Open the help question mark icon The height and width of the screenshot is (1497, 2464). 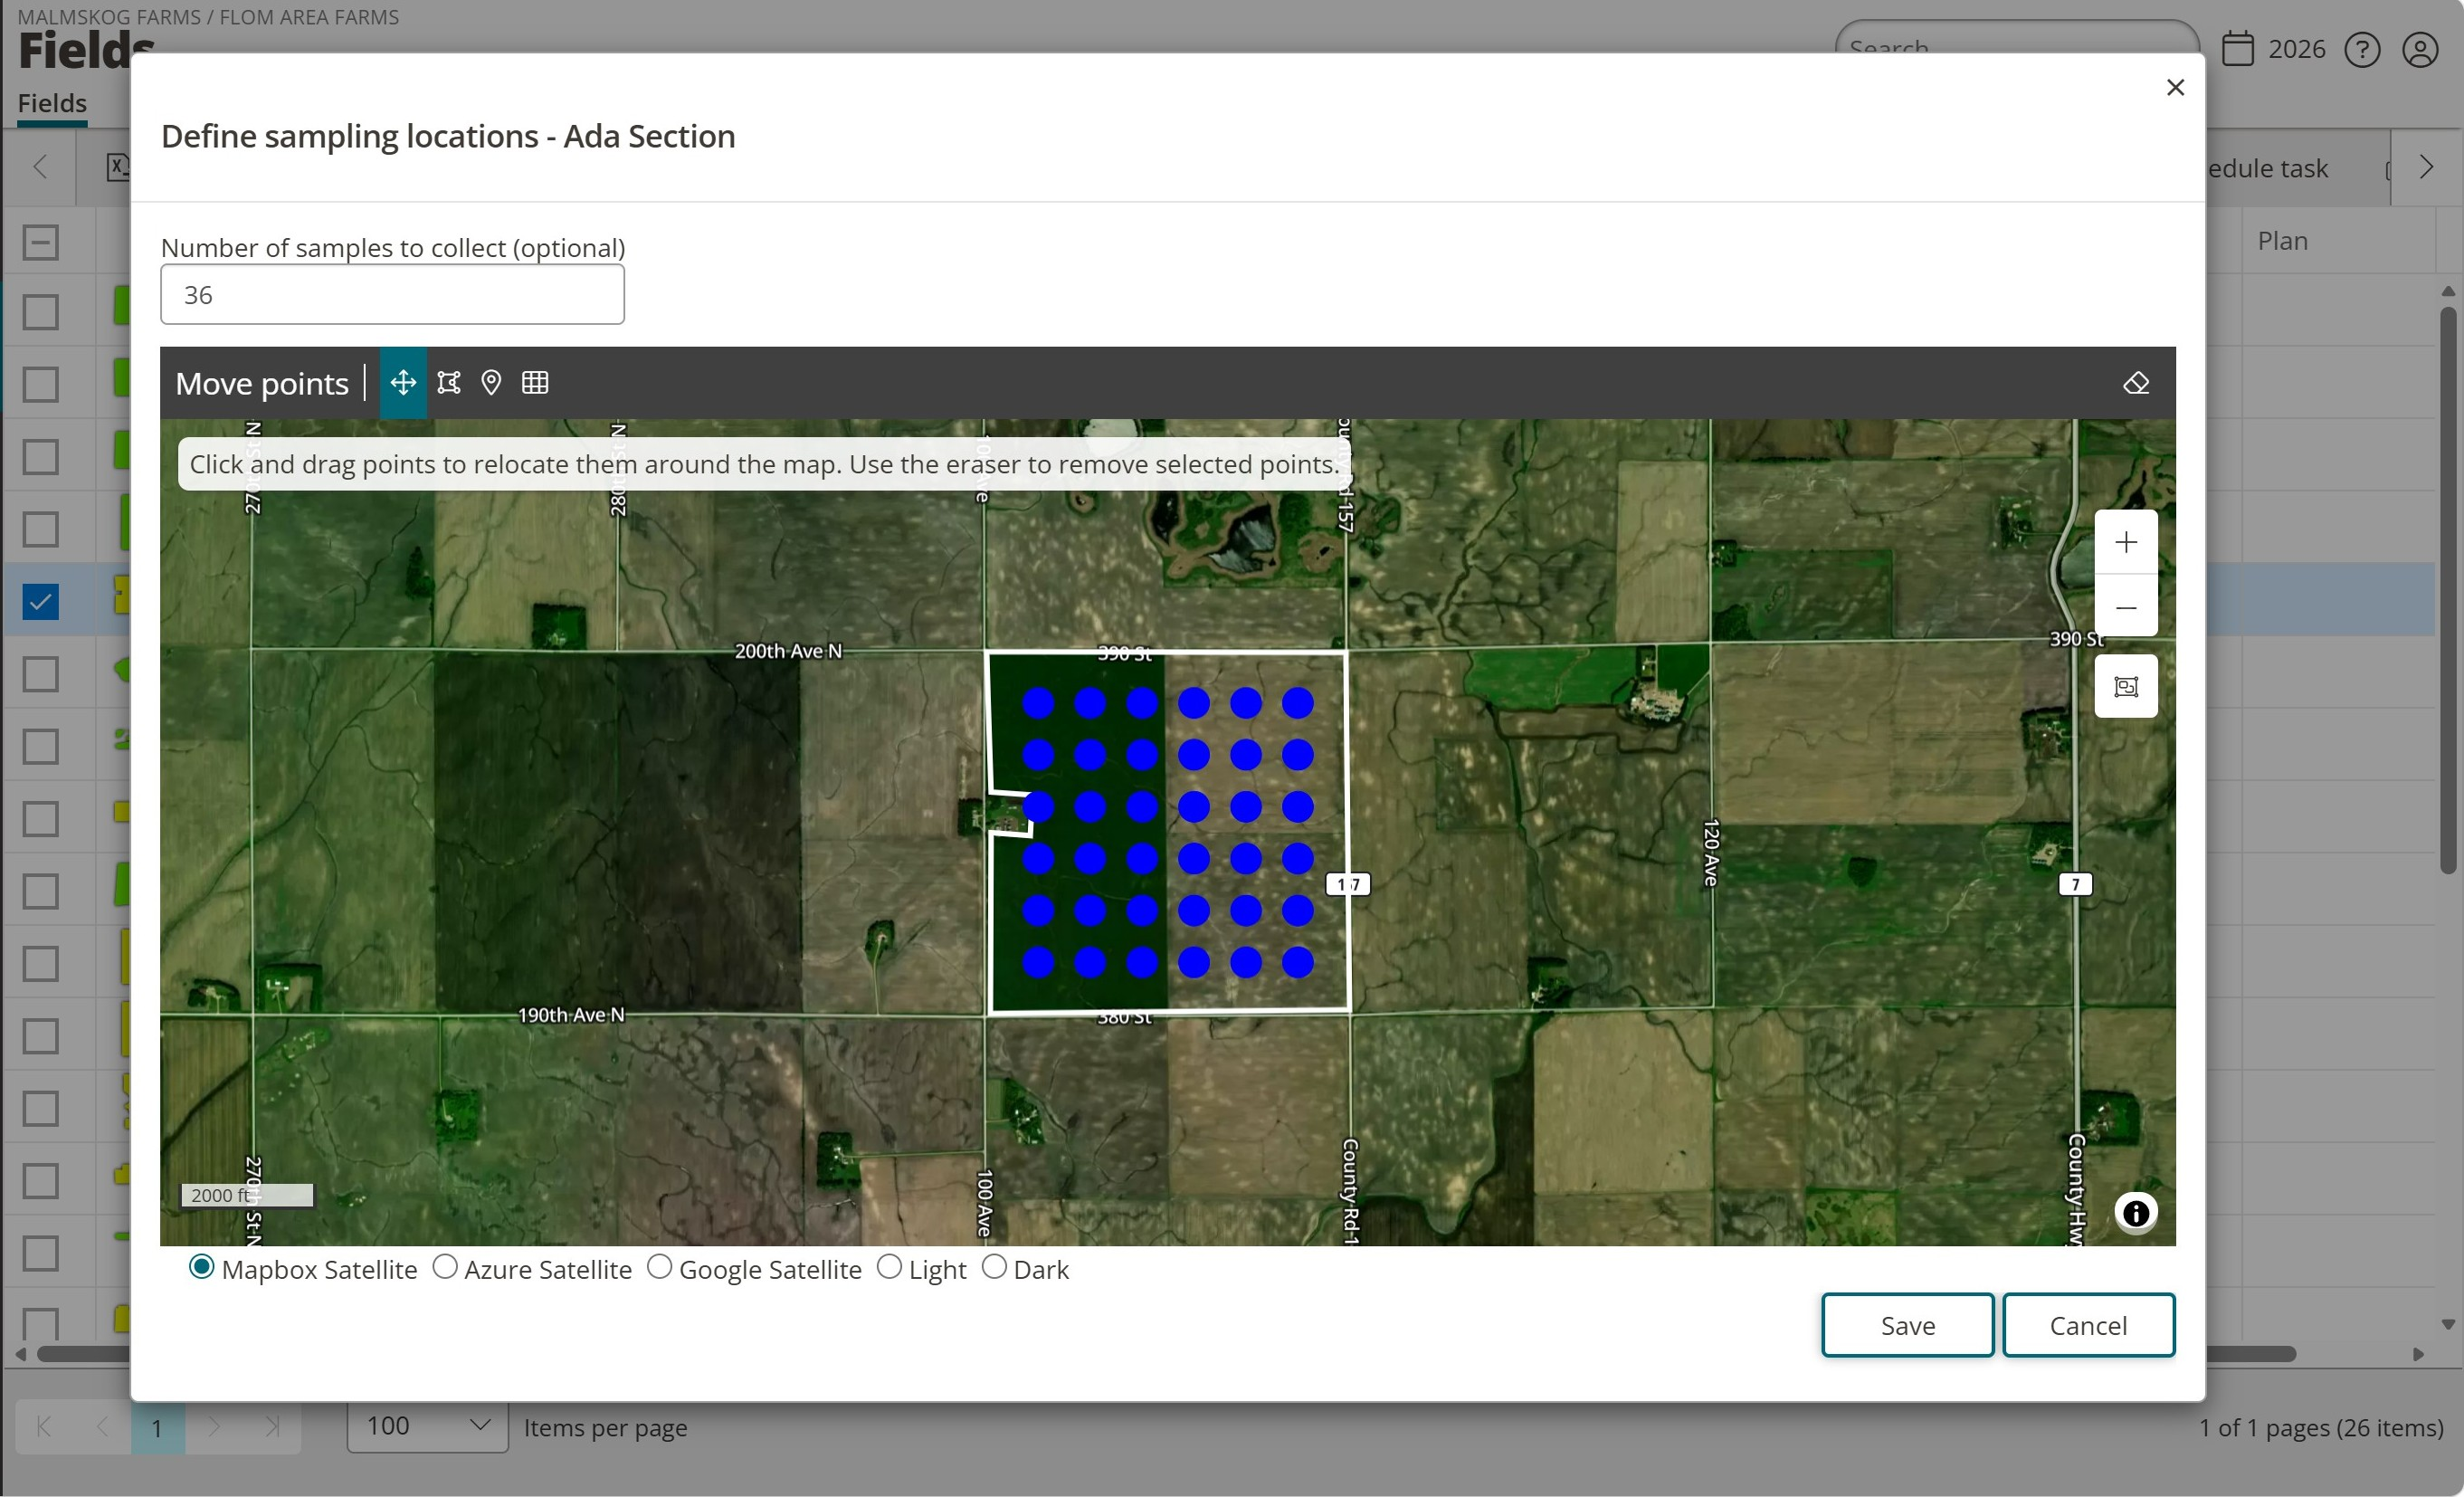click(2362, 50)
